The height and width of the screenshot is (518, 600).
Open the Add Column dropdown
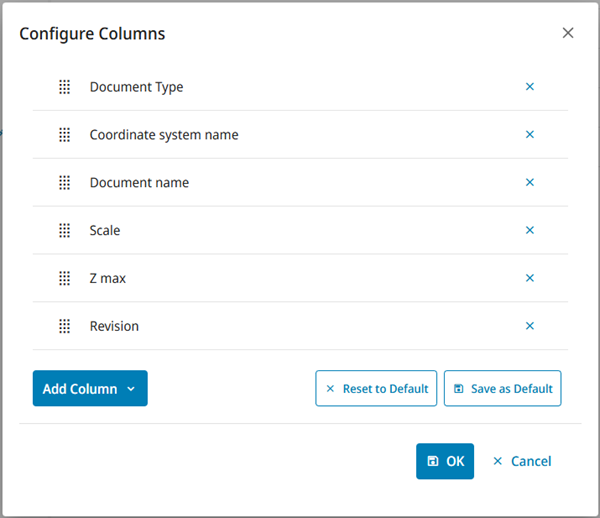90,389
